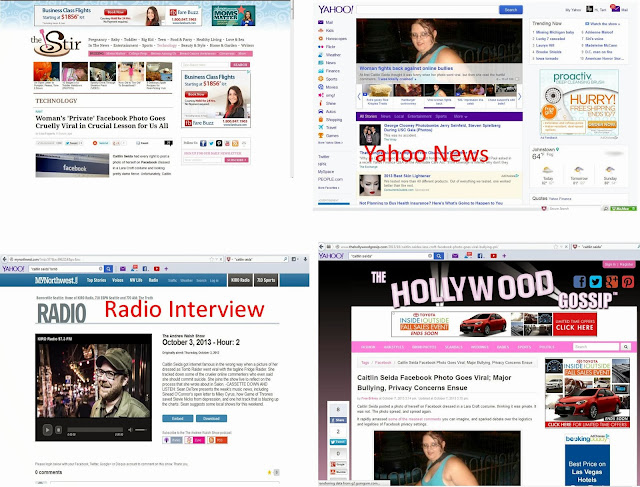This screenshot has width=640, height=487.
Task: Click Google+ icon in Hollywood Gossip header
Action: 612,281
